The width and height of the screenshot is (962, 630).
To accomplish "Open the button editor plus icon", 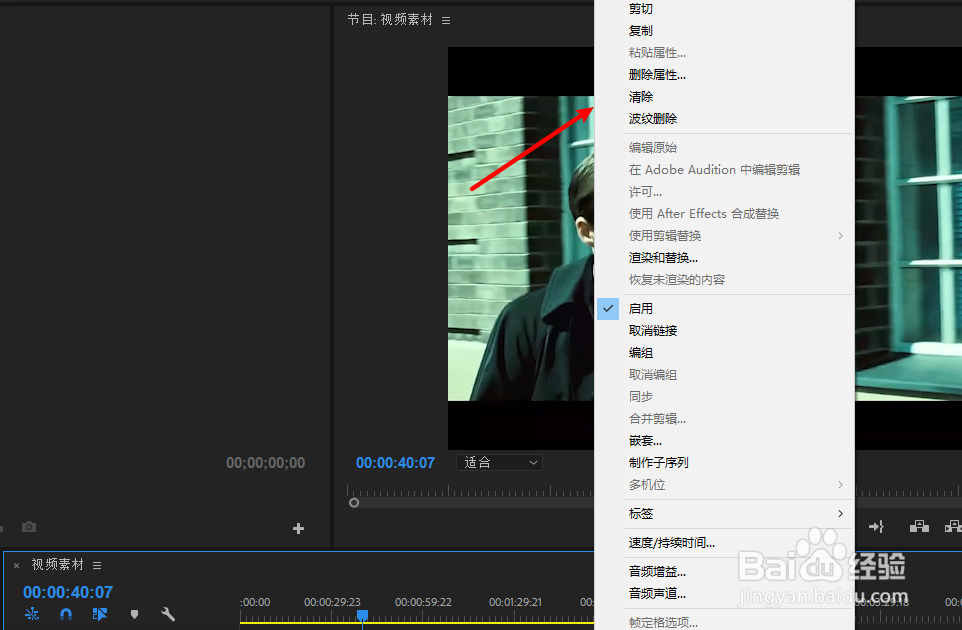I will [x=298, y=528].
